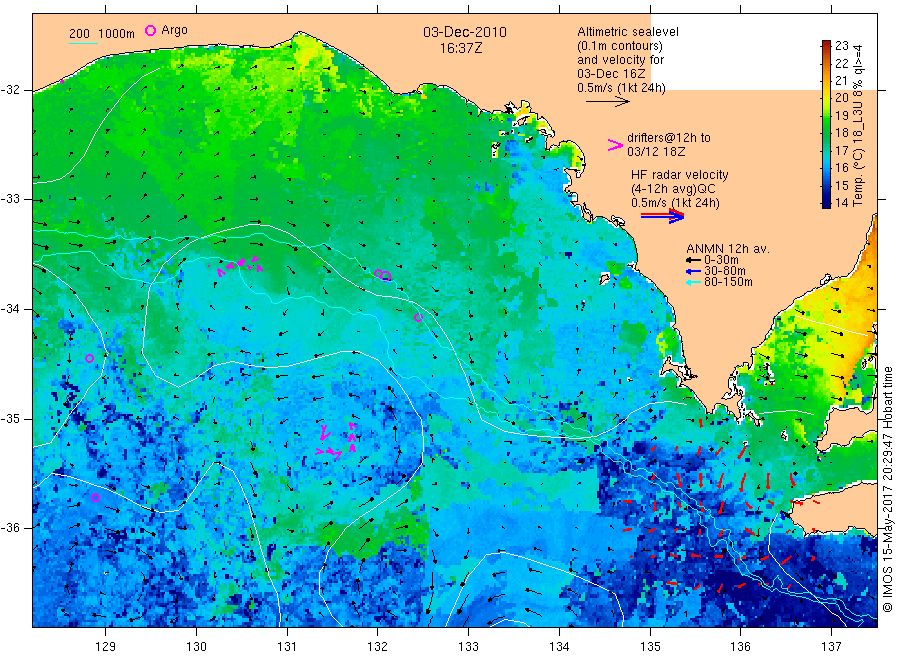Click the 'ANMN 12h av.' legend heading
Viewport: 900px width, 660px height.
(728, 249)
